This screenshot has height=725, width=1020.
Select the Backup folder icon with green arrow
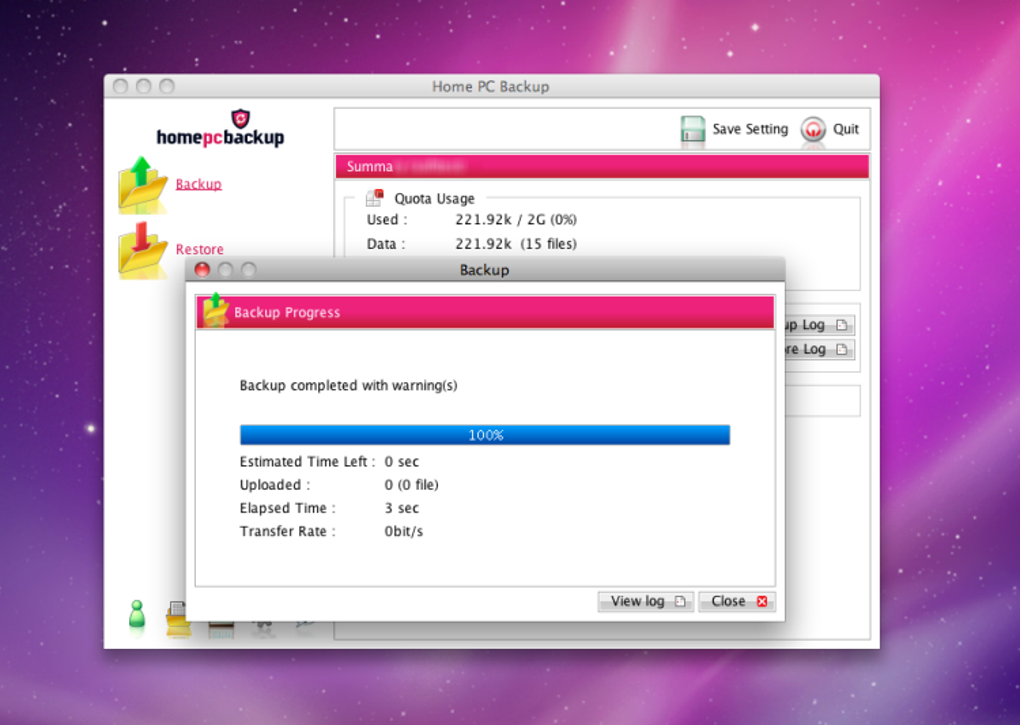(143, 183)
